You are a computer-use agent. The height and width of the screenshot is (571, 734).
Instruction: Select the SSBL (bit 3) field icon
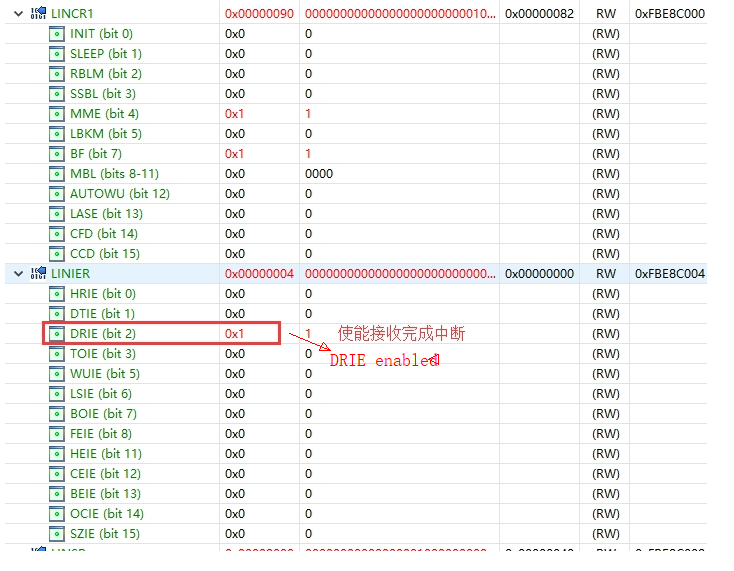pos(57,94)
